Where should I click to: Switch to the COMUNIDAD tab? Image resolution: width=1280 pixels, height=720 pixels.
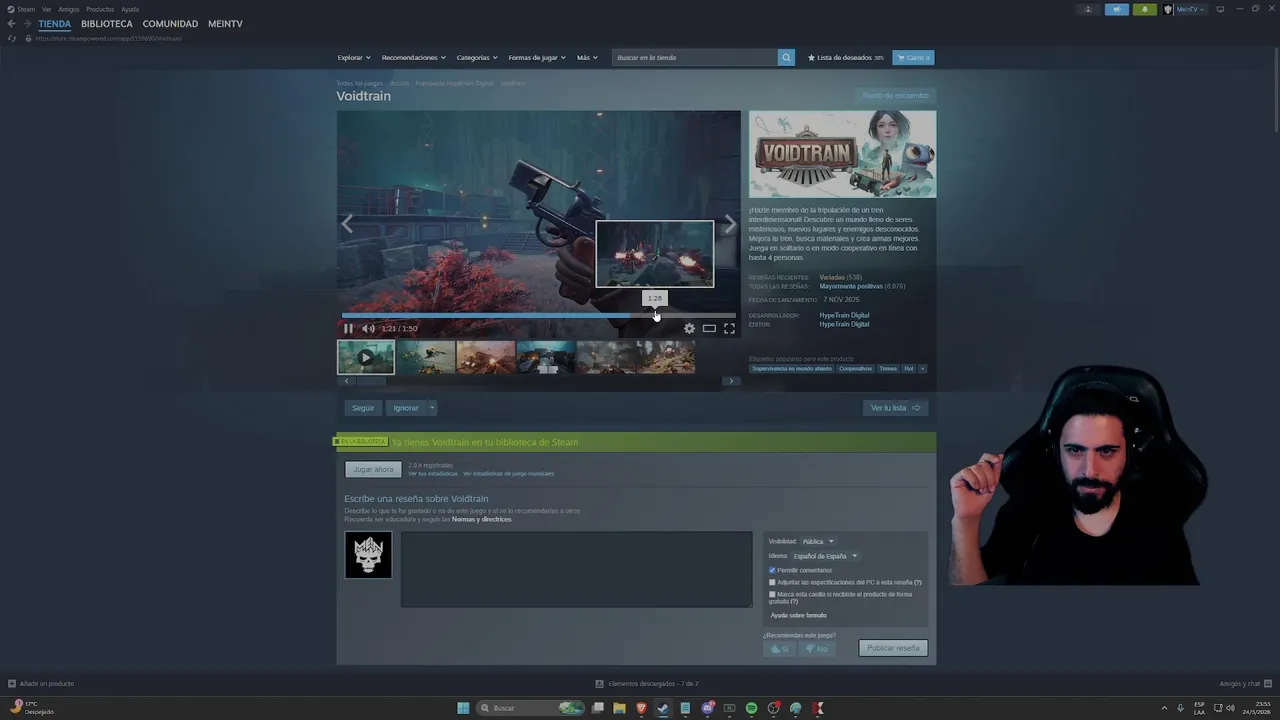pos(170,23)
